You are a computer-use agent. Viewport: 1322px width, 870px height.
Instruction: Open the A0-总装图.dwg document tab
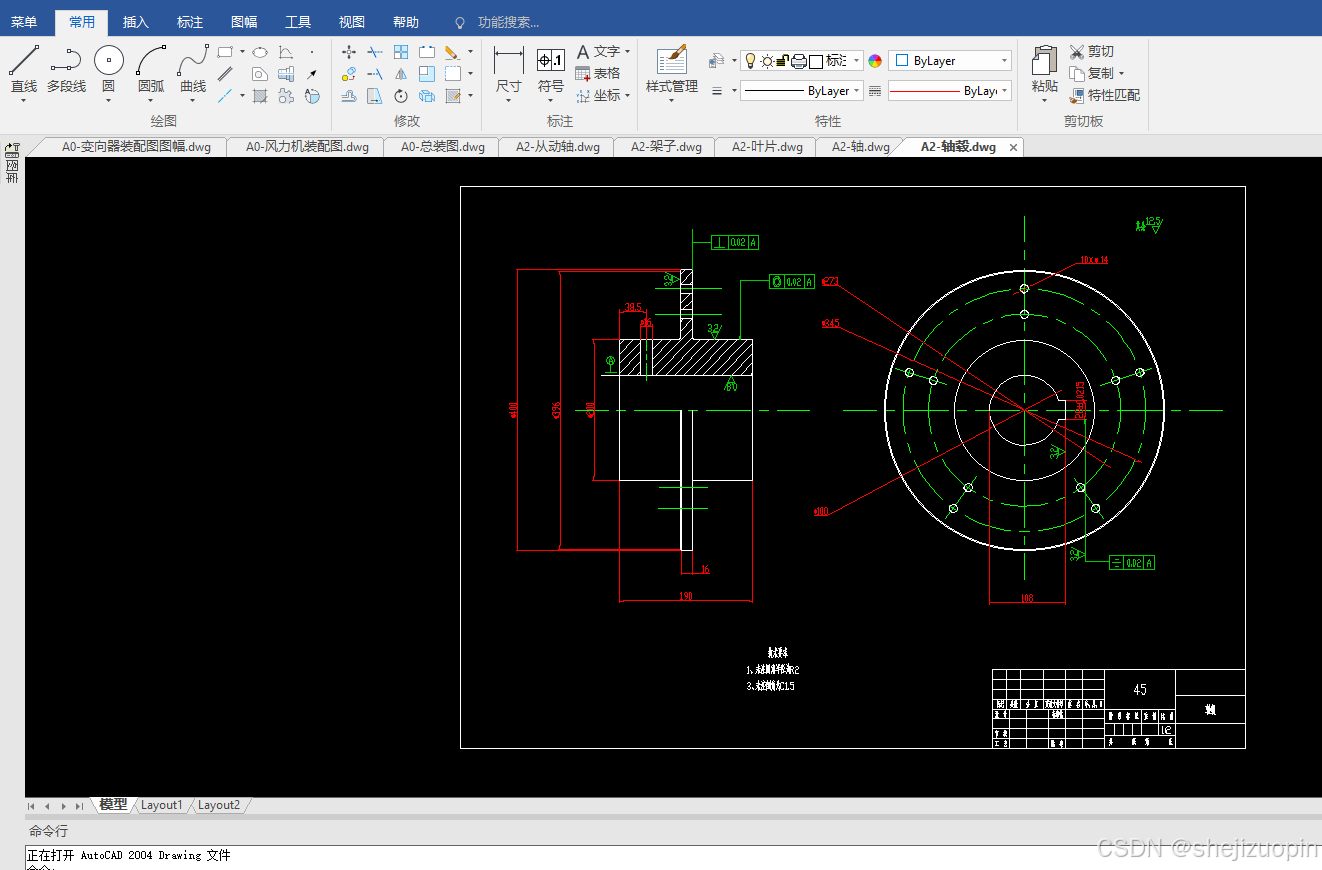[443, 146]
